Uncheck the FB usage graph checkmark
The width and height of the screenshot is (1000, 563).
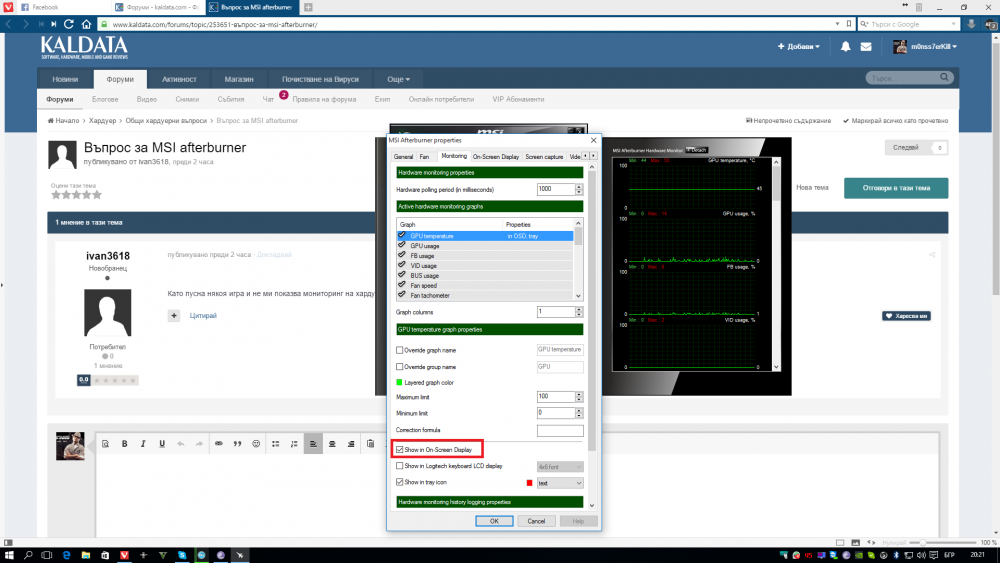402,255
